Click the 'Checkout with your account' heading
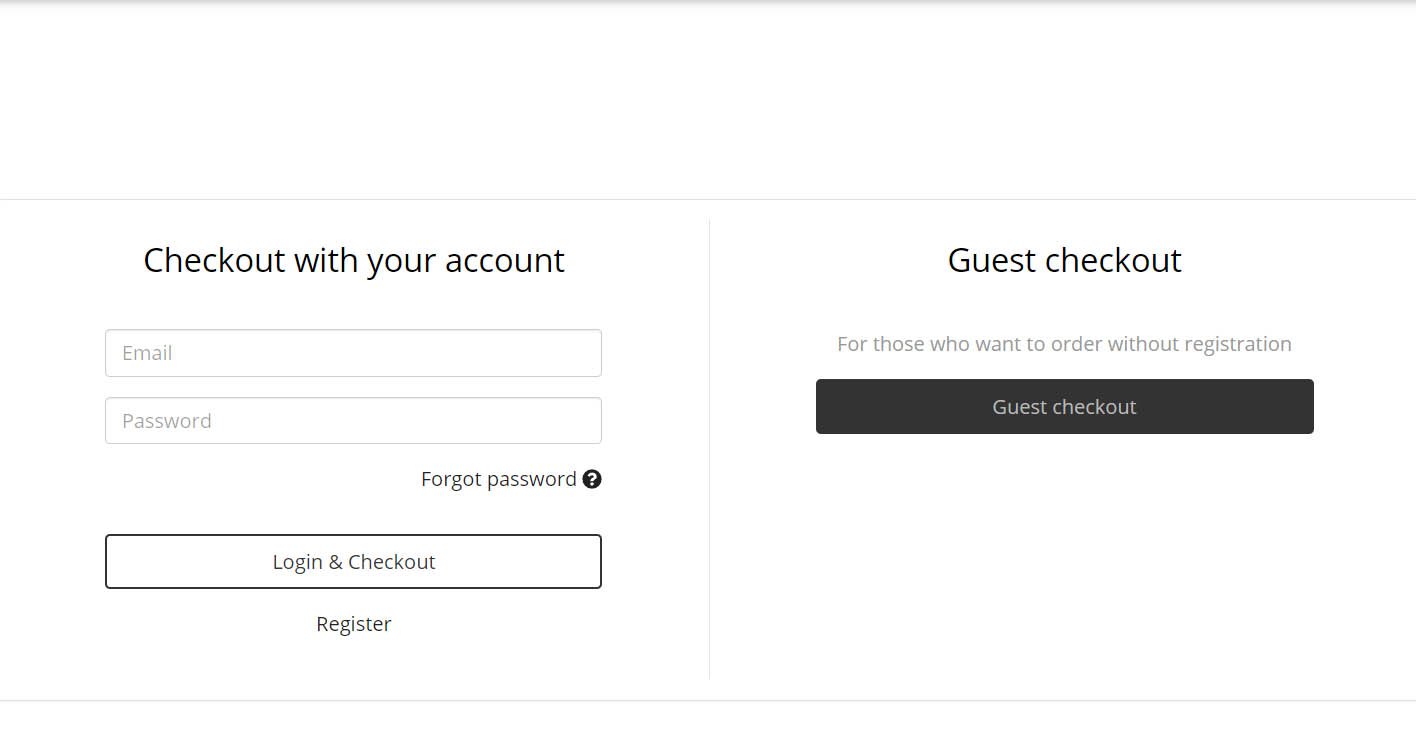Viewport: 1416px width, 748px height. [354, 260]
